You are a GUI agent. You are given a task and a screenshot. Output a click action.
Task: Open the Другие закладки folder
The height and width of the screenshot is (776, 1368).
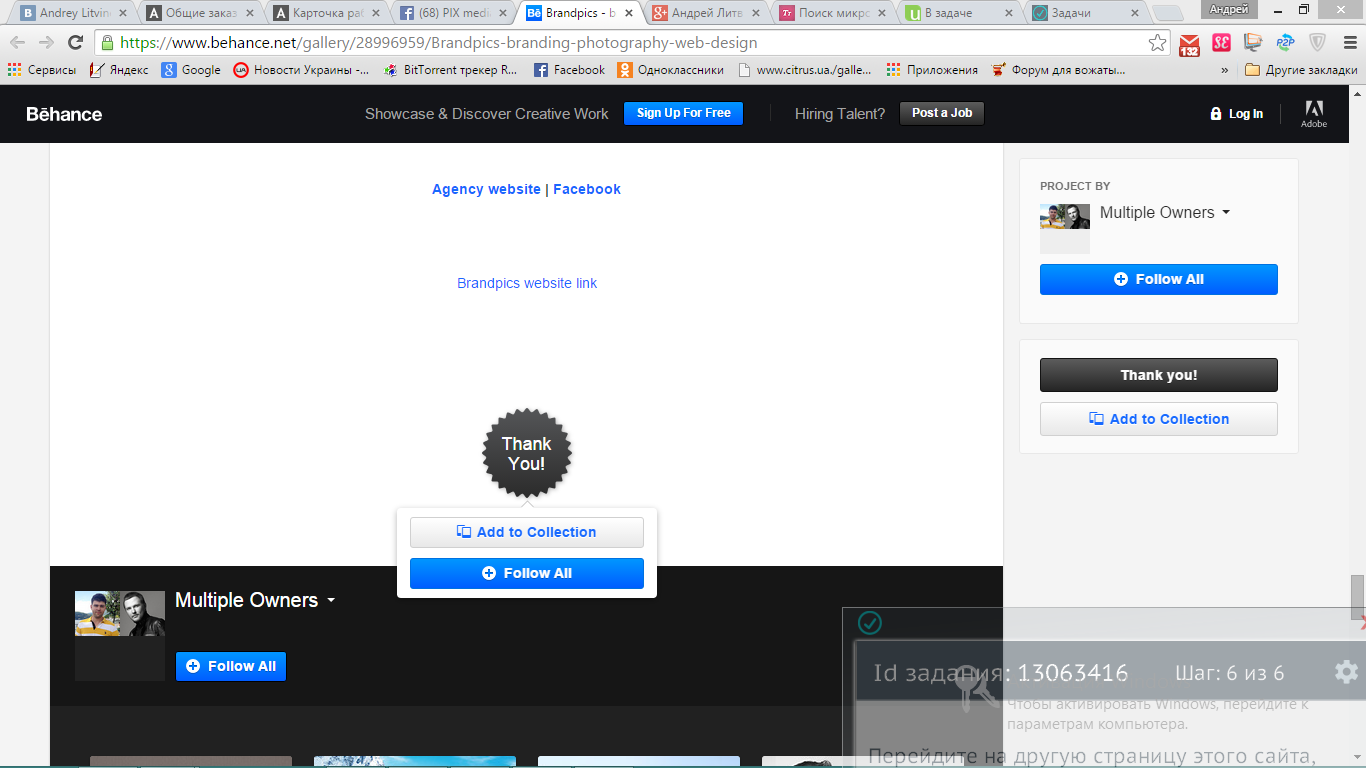coord(1301,70)
